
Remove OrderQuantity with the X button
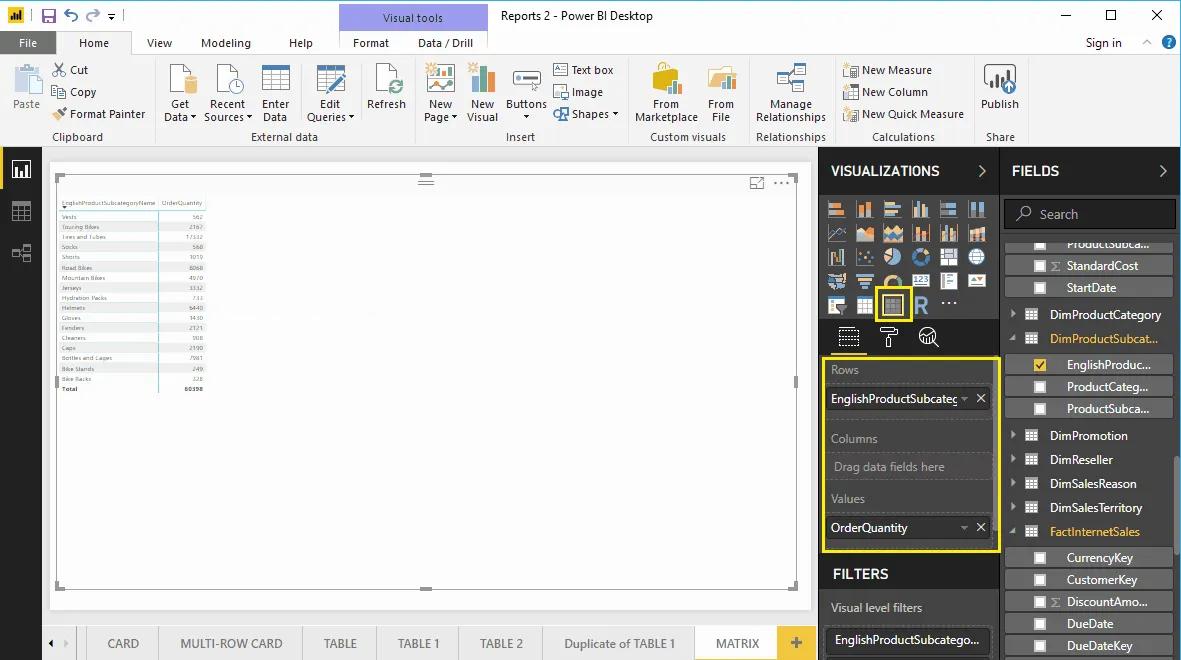pyautogui.click(x=980, y=527)
